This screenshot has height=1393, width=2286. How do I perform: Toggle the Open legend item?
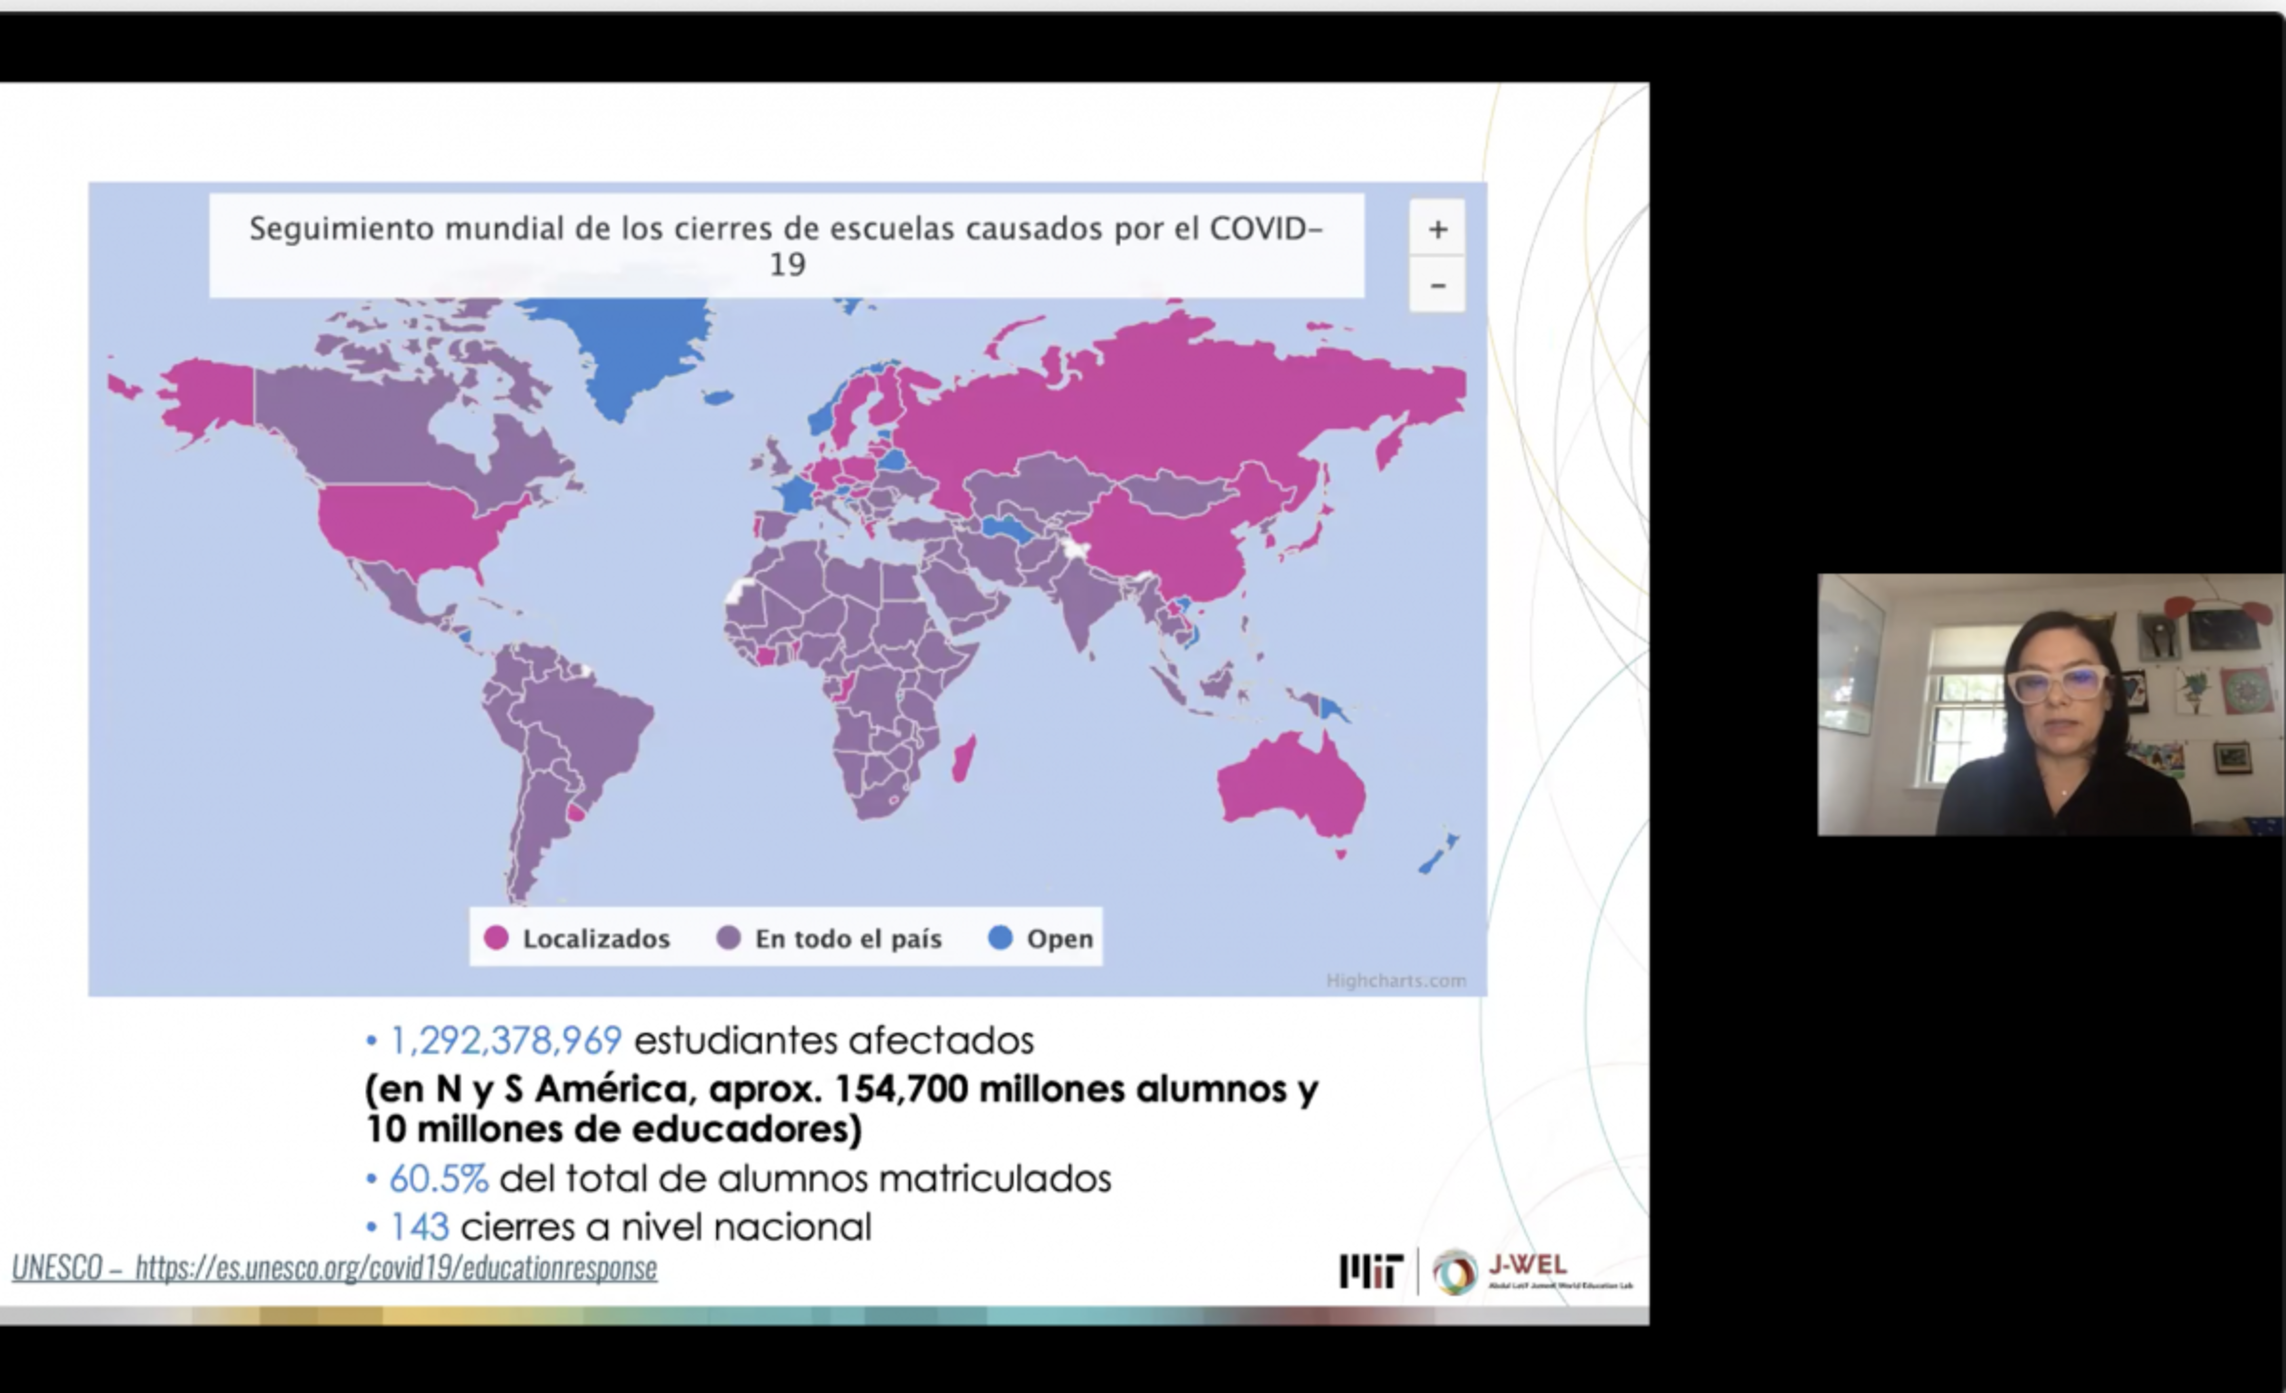1059,939
